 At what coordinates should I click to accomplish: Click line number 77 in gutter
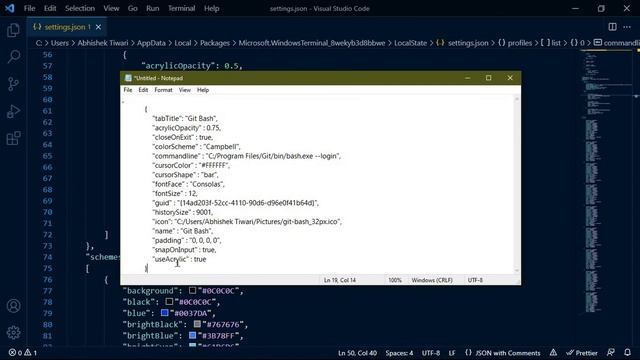click(47, 291)
